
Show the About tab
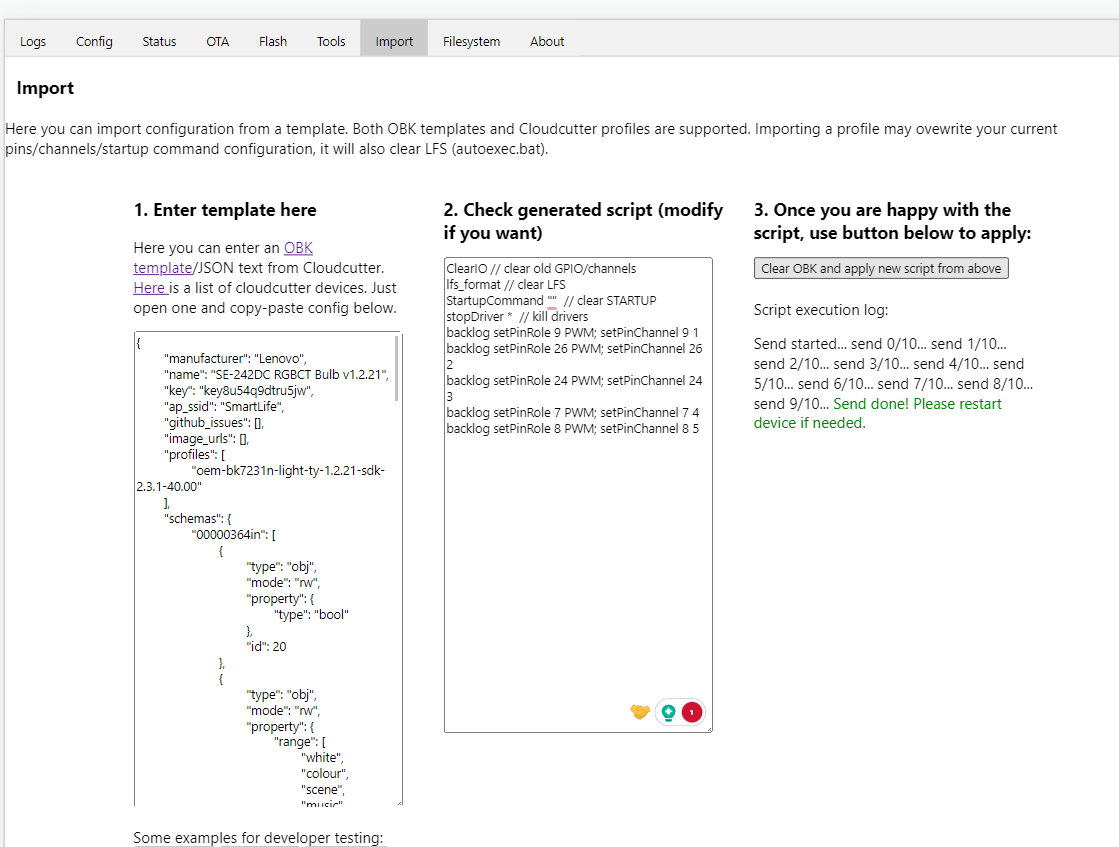547,41
